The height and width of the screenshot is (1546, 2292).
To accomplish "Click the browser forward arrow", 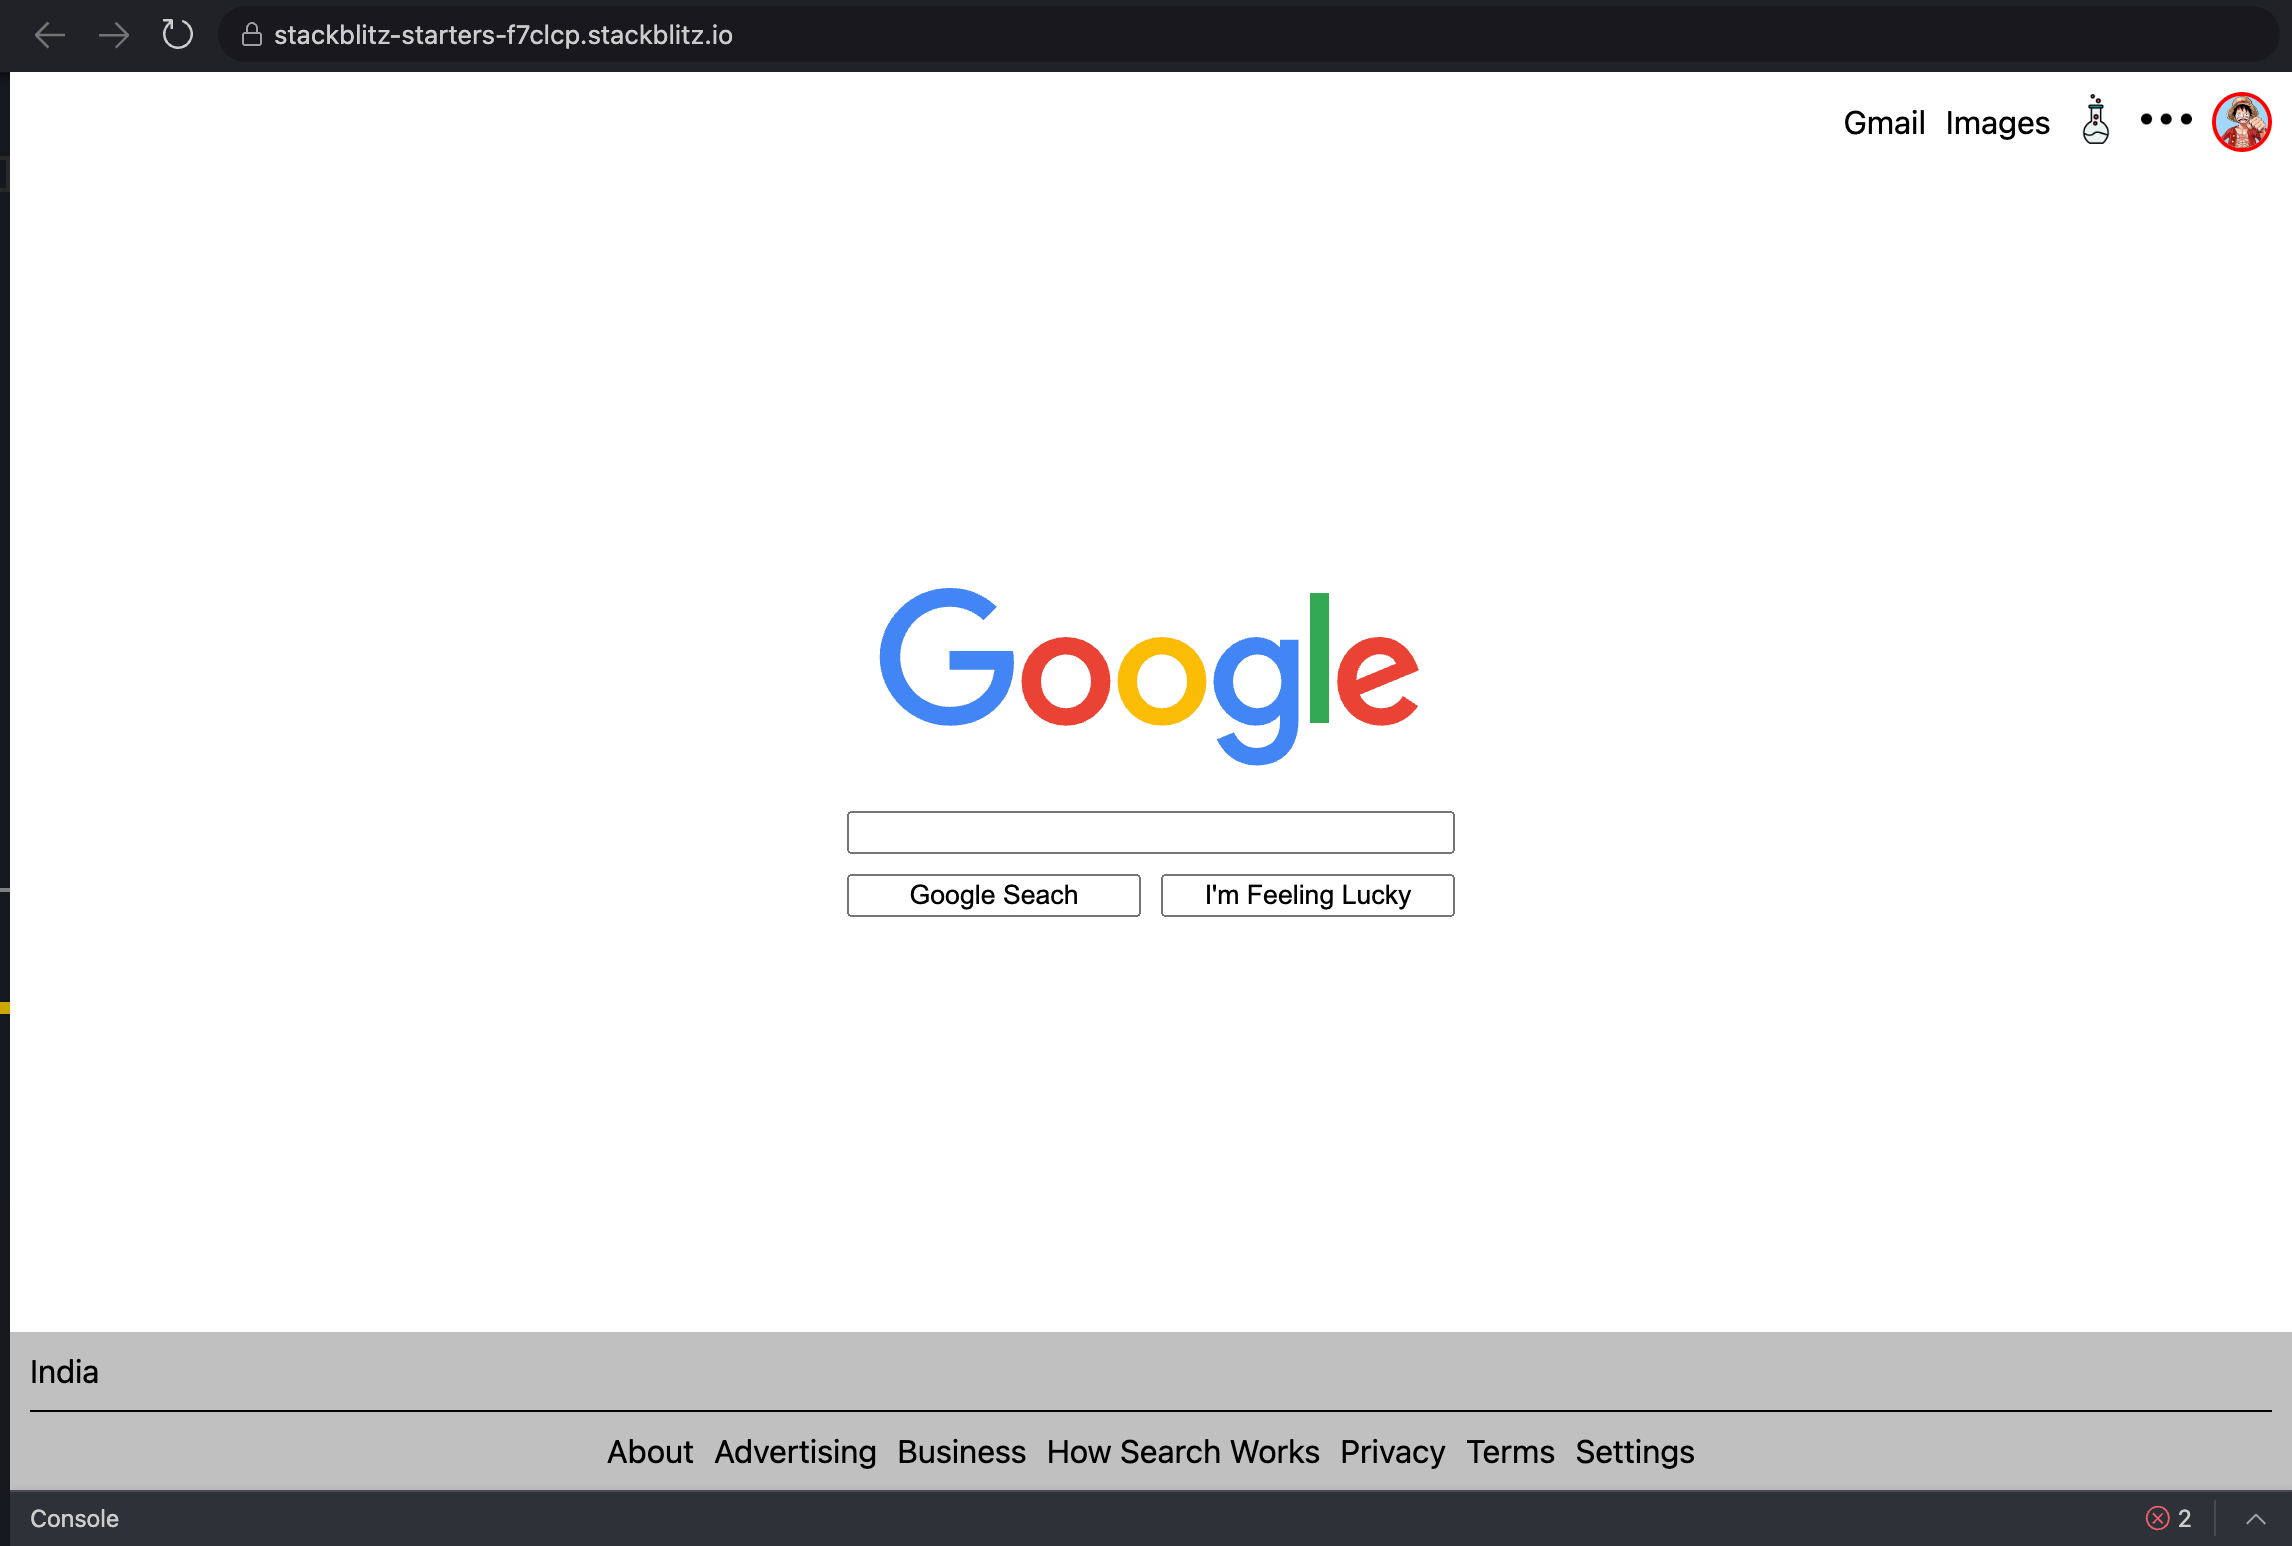I will coord(114,35).
